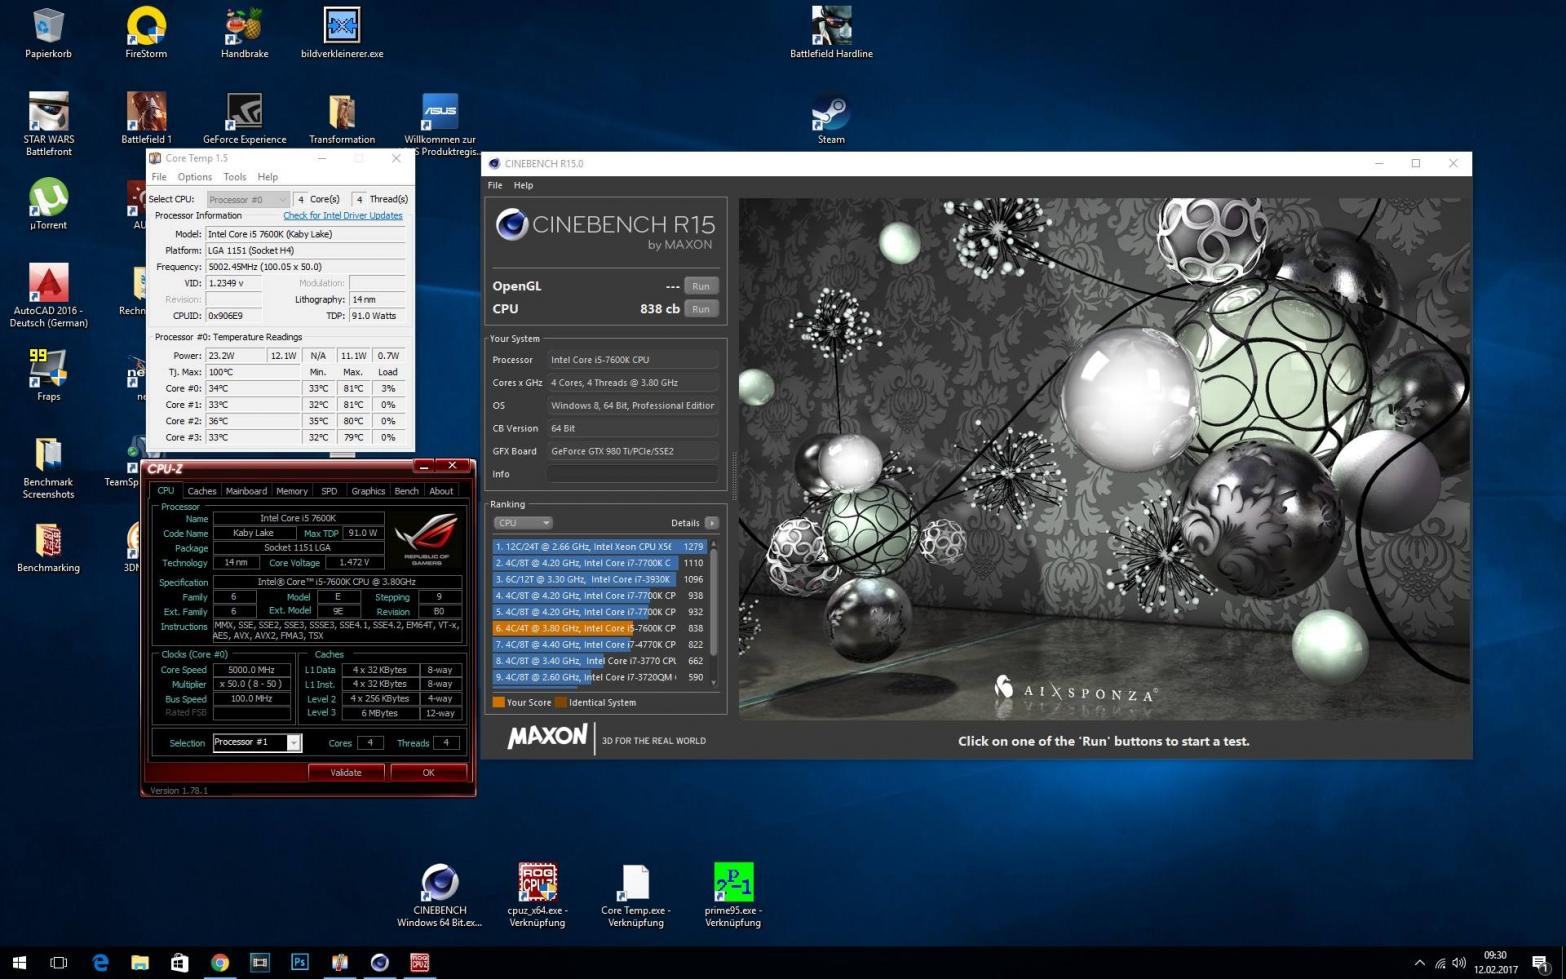Switch to the SPD tab in CPU-Z
Viewport: 1566px width, 979px height.
[329, 491]
